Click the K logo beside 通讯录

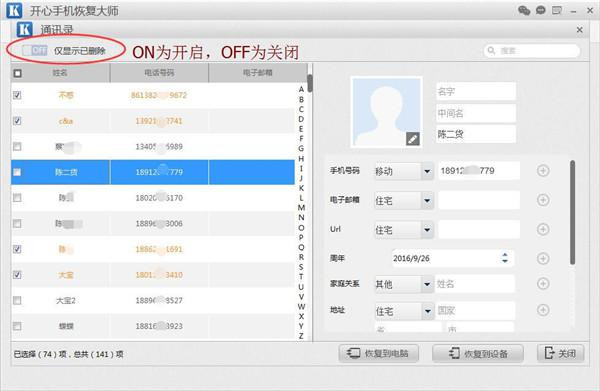click(24, 29)
